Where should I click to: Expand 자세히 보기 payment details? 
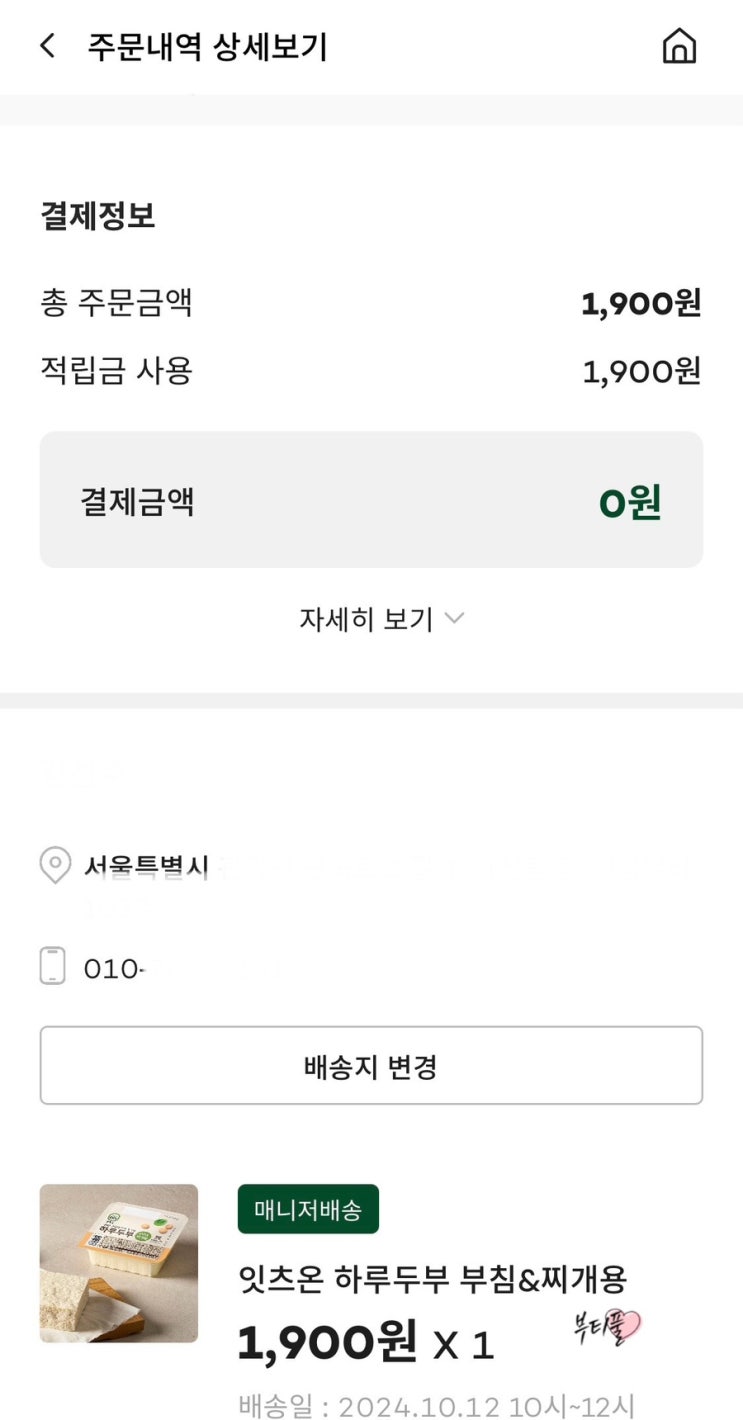pyautogui.click(x=366, y=620)
